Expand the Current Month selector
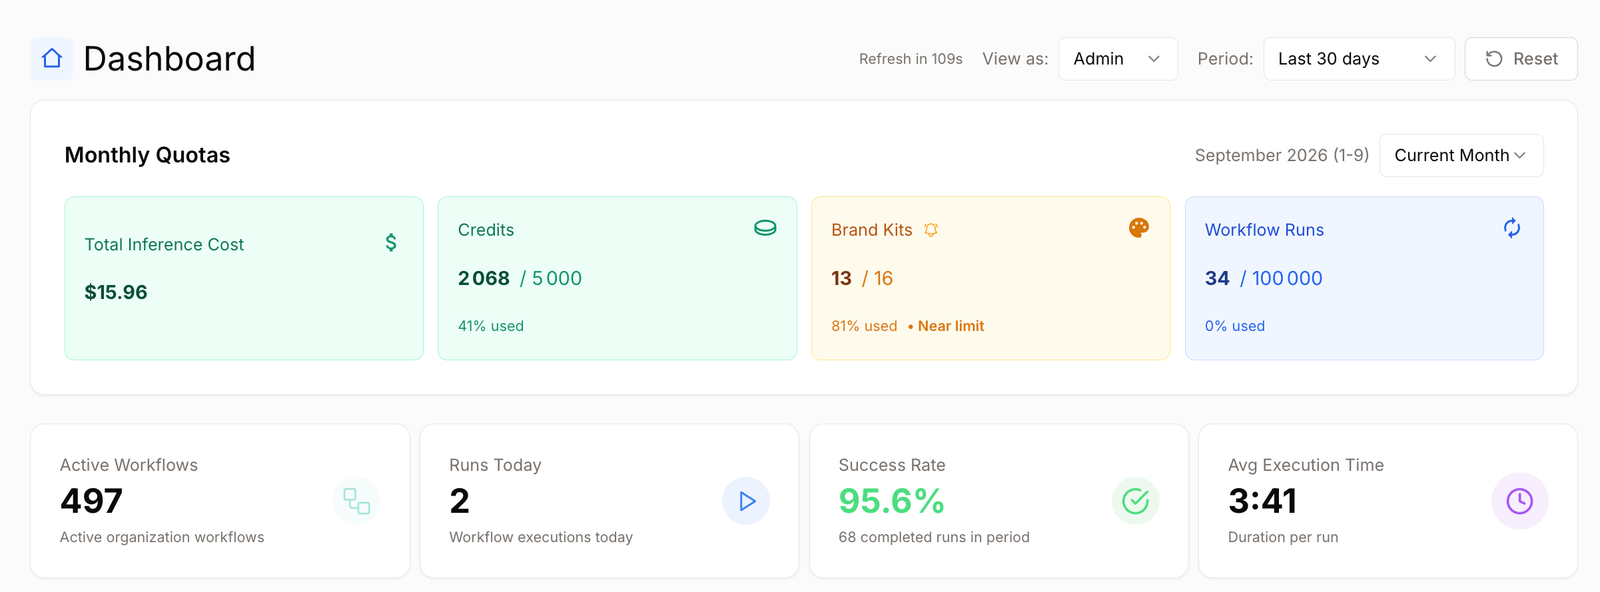Viewport: 1600px width, 592px height. point(1461,155)
